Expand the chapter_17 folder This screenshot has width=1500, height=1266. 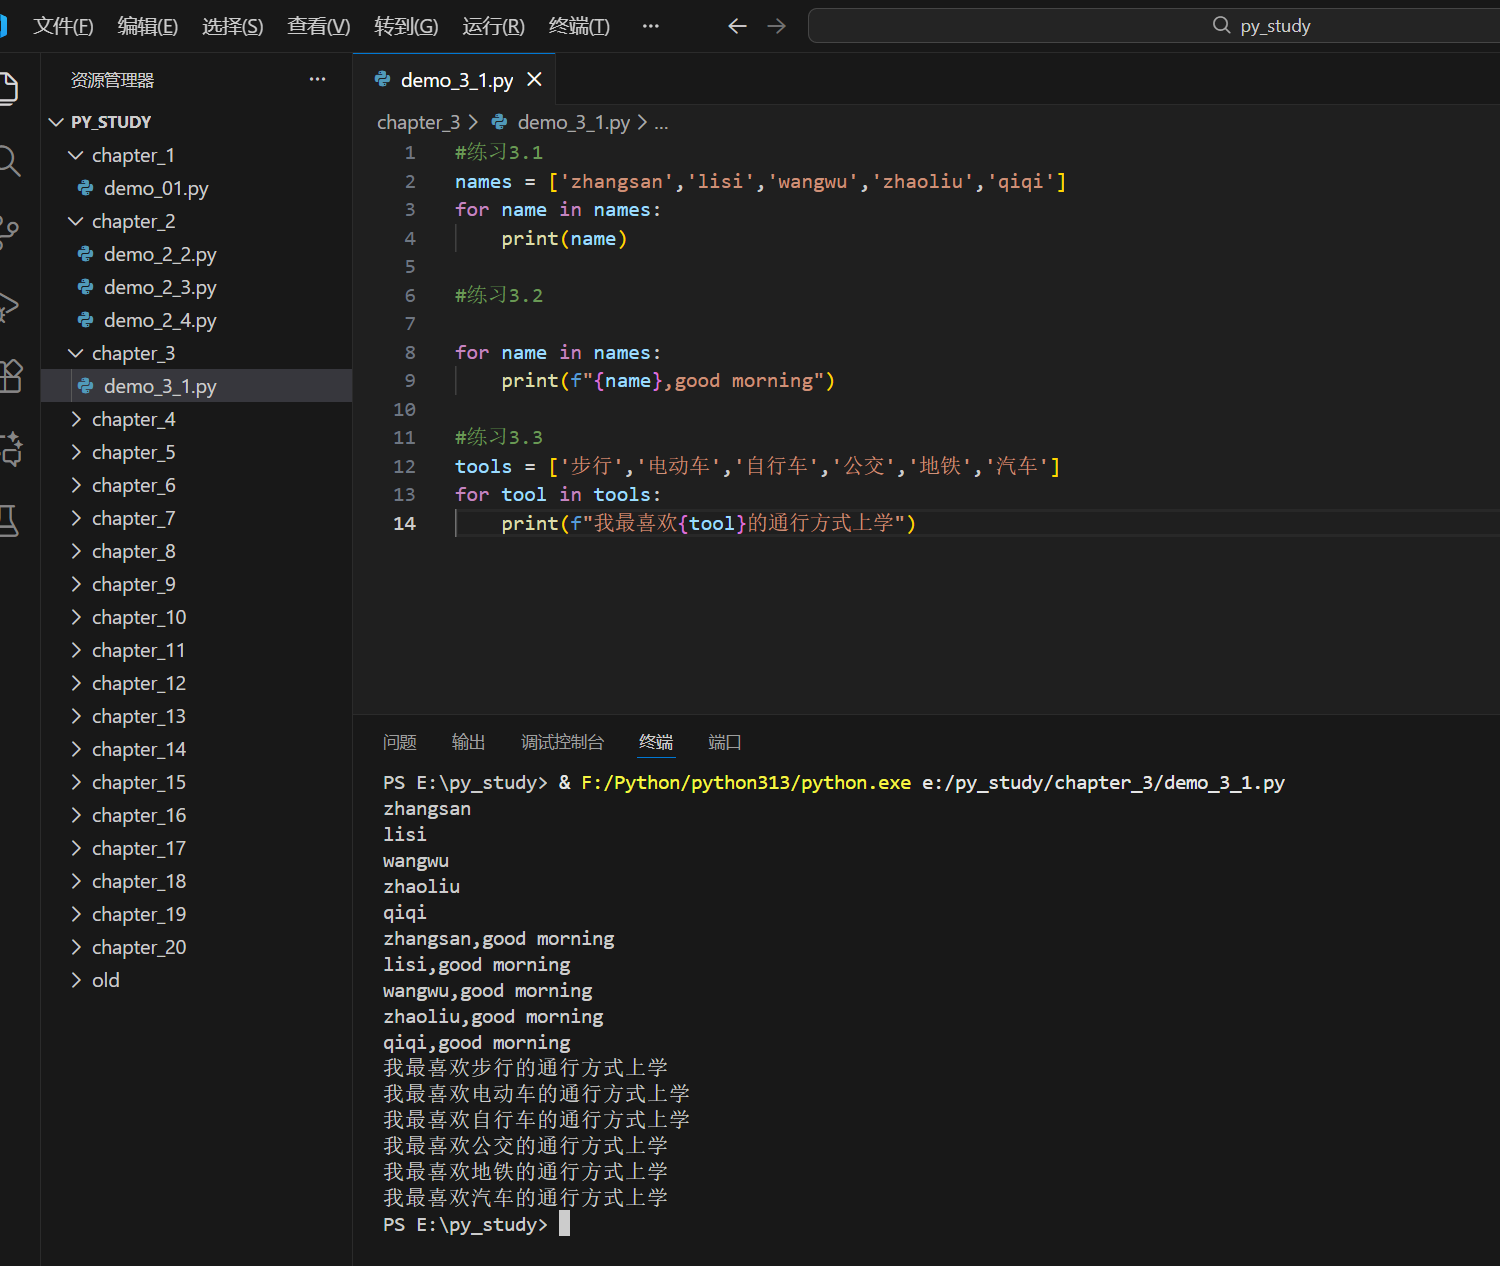(x=196, y=848)
